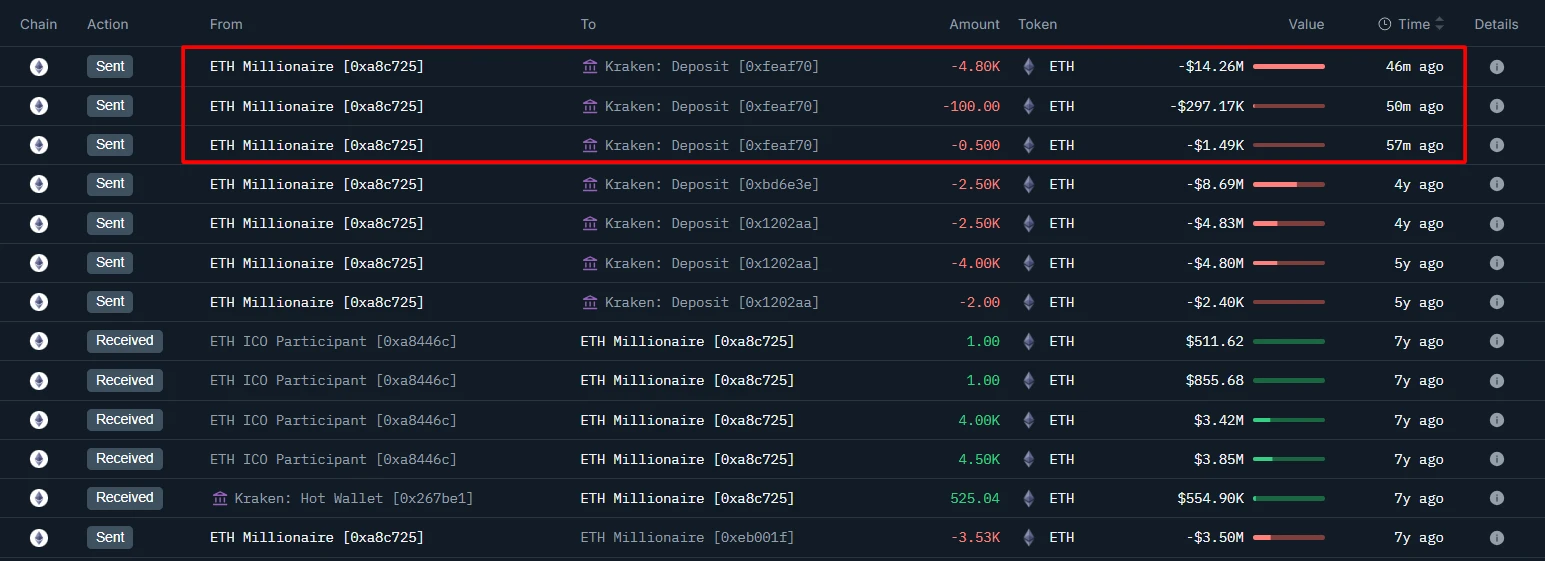This screenshot has height=561, width=1545.
Task: Click Ethereum chain icon in first row
Action: [x=39, y=67]
